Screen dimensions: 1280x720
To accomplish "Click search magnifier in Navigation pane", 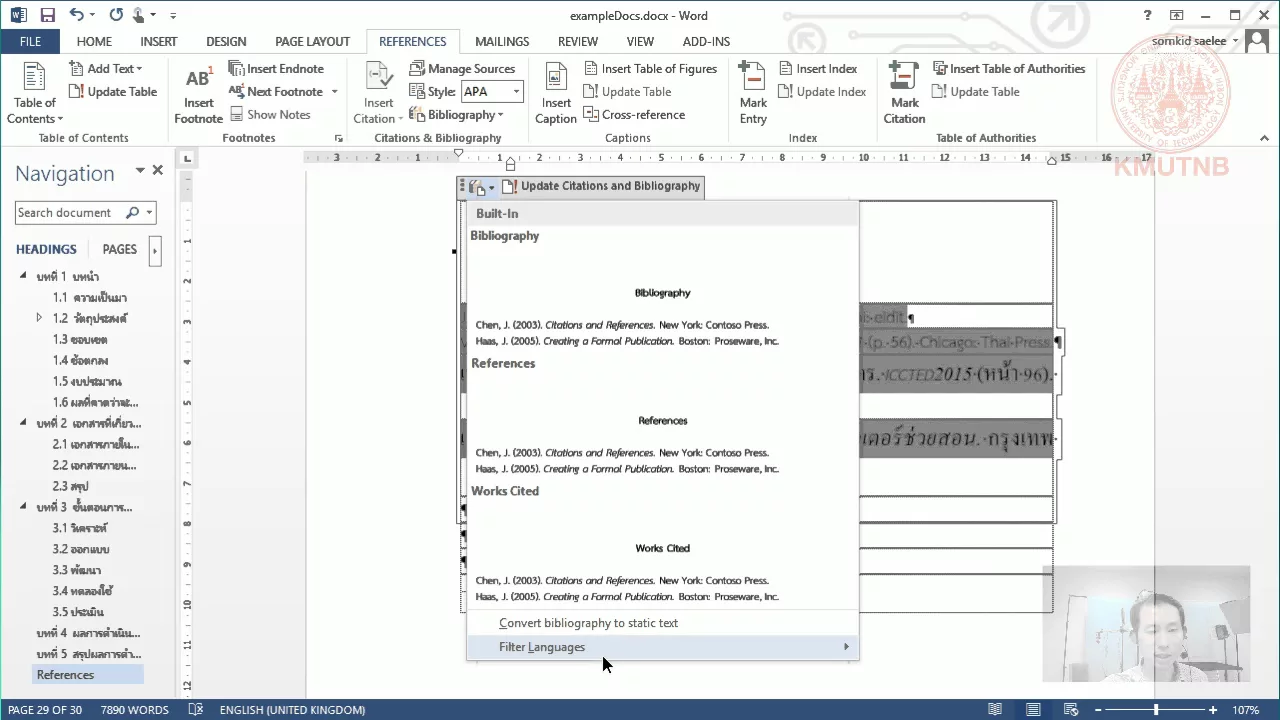I will tap(132, 213).
